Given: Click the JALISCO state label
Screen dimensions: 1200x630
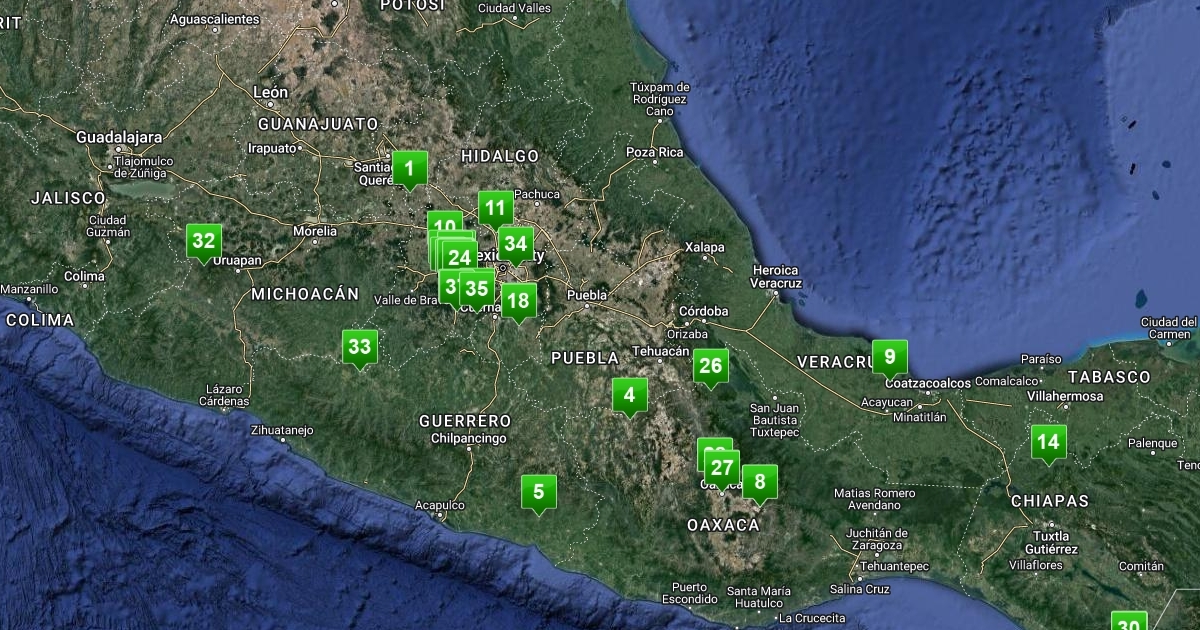Looking at the screenshot, I should 68,198.
